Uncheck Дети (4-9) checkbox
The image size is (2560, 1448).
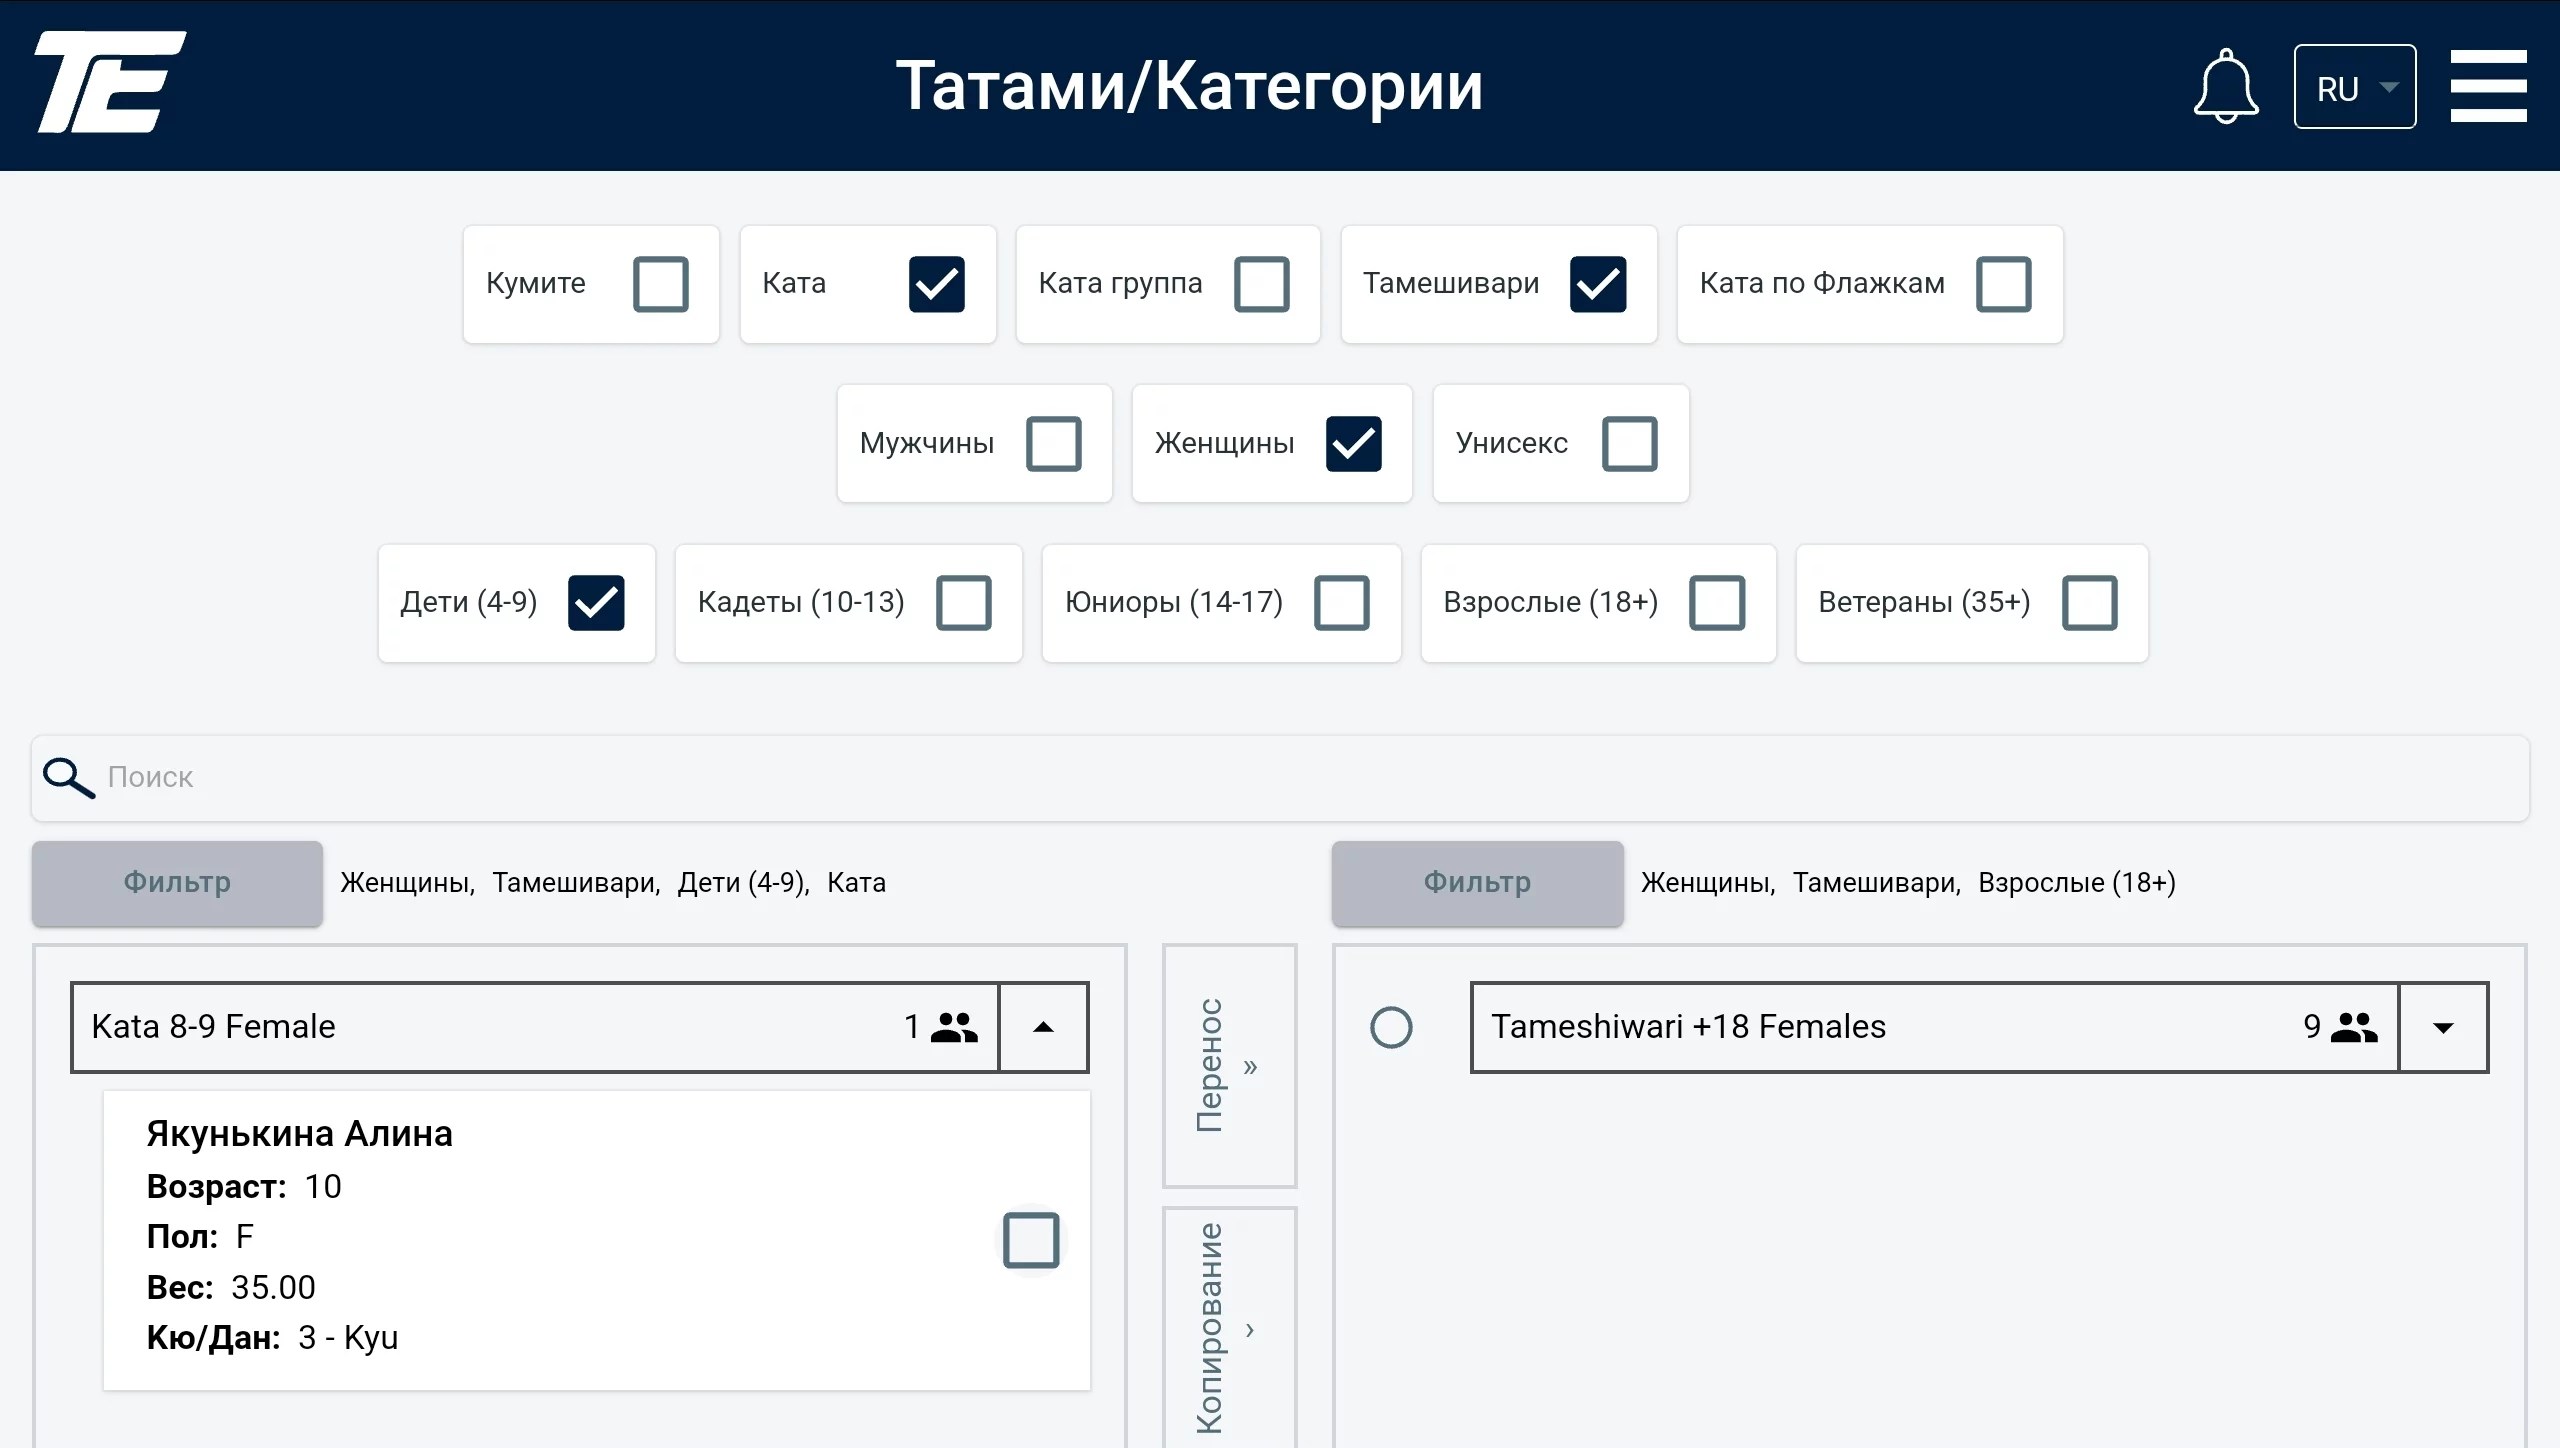pos(596,602)
